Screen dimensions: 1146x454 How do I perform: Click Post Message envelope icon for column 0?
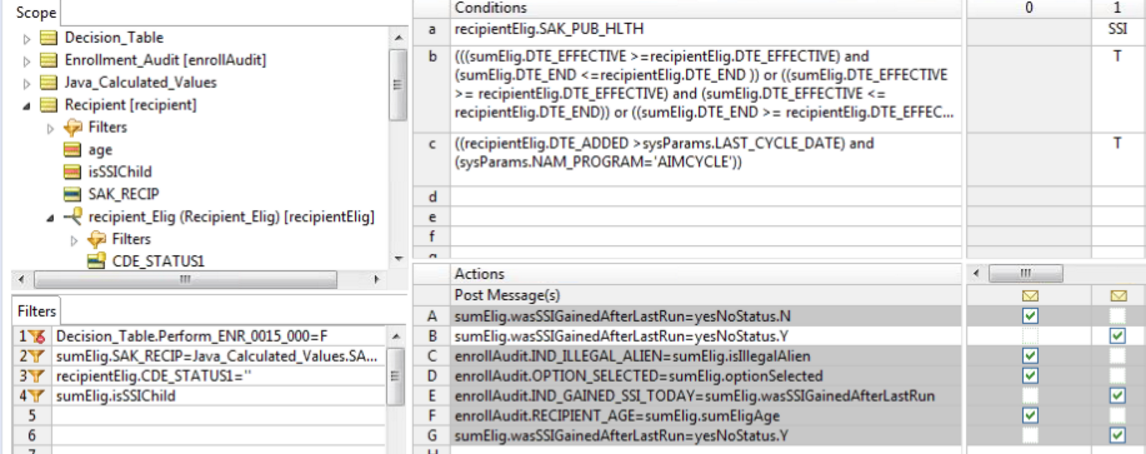tap(1031, 296)
